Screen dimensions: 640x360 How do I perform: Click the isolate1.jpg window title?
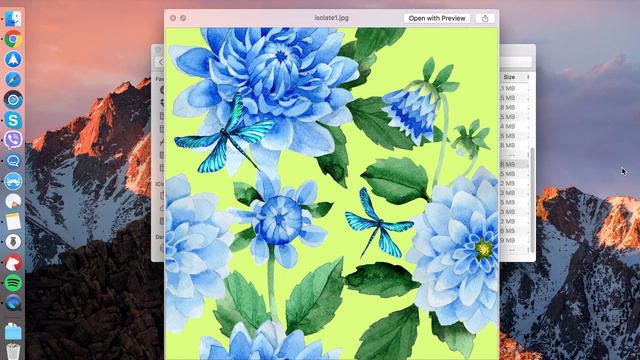coord(331,18)
